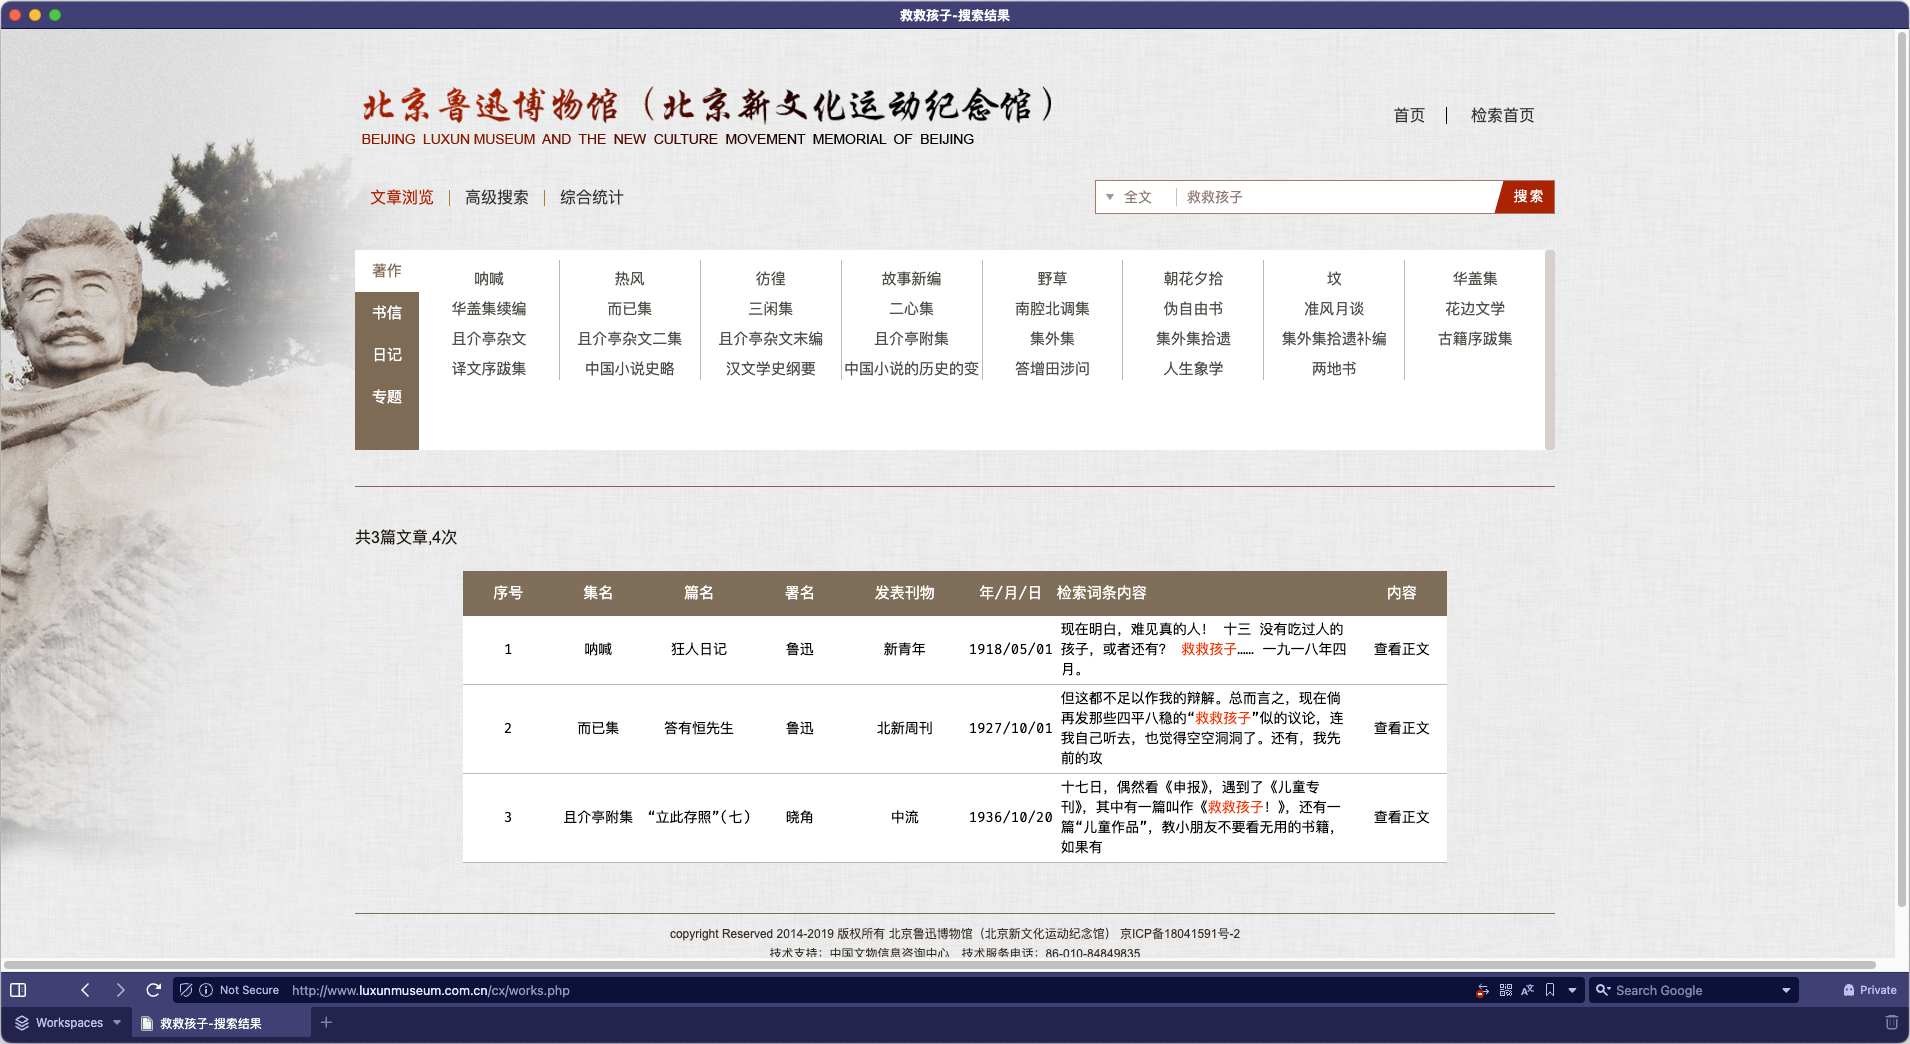1910x1044 pixels.
Task: Bookmark this page with the bookmark icon
Action: pos(1549,990)
